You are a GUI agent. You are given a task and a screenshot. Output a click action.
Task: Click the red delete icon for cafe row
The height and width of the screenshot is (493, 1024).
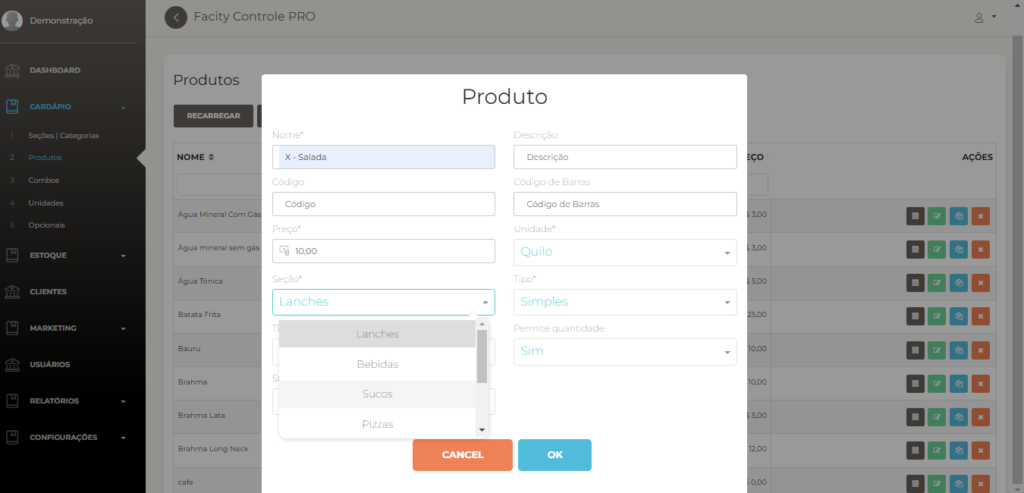[x=980, y=483]
